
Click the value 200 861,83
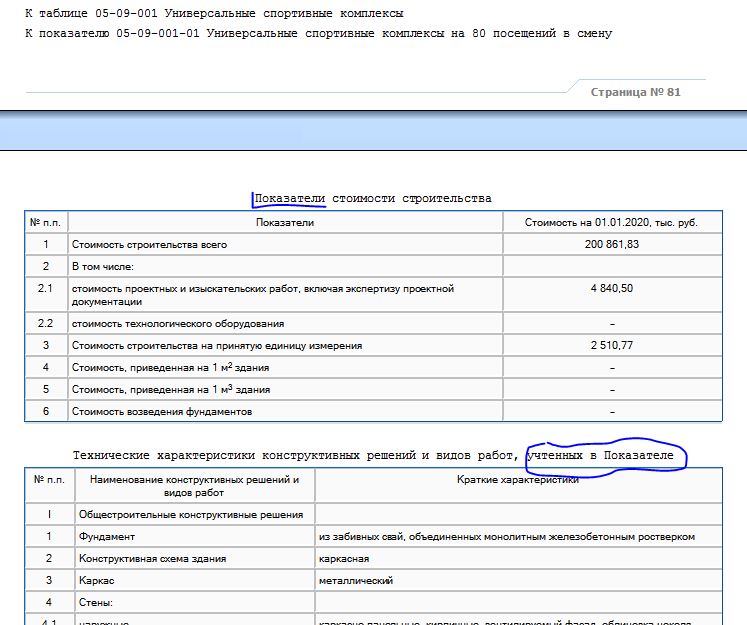tap(612, 244)
